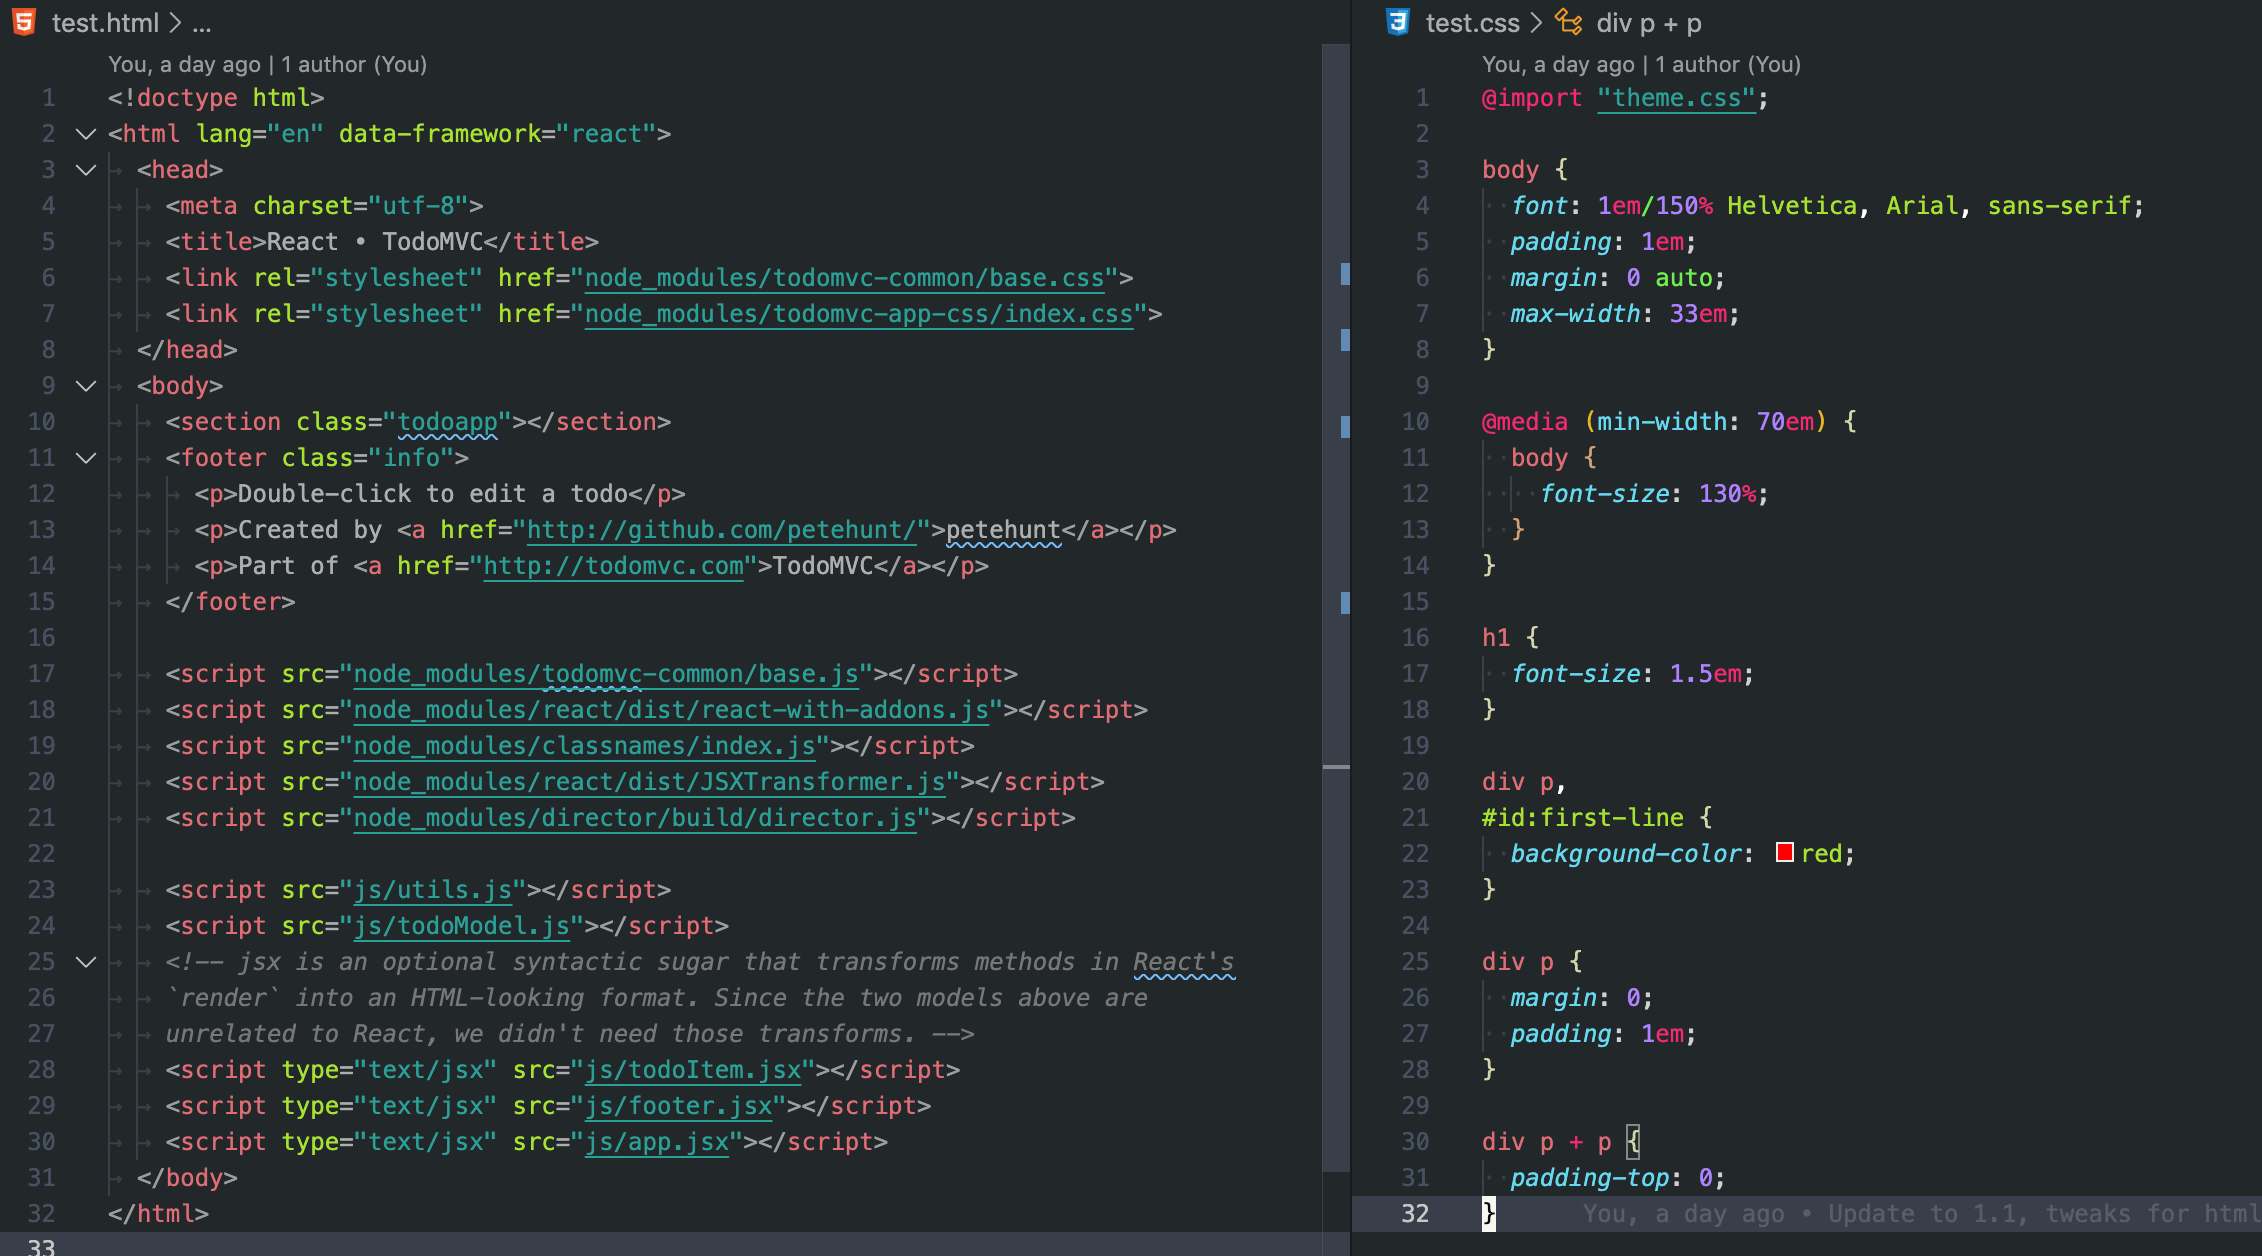Click the HTML5 icon on the test.html tab
This screenshot has height=1256, width=2262.
(25, 22)
